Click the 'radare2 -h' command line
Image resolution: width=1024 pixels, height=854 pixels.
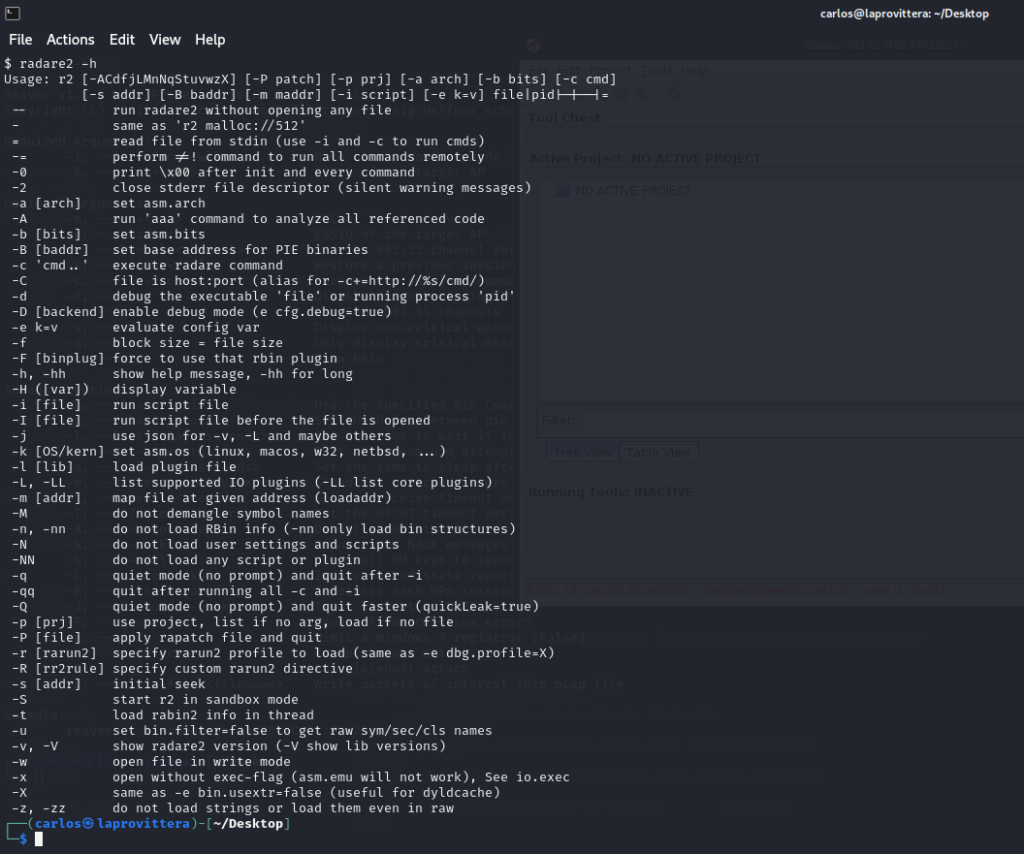50,63
